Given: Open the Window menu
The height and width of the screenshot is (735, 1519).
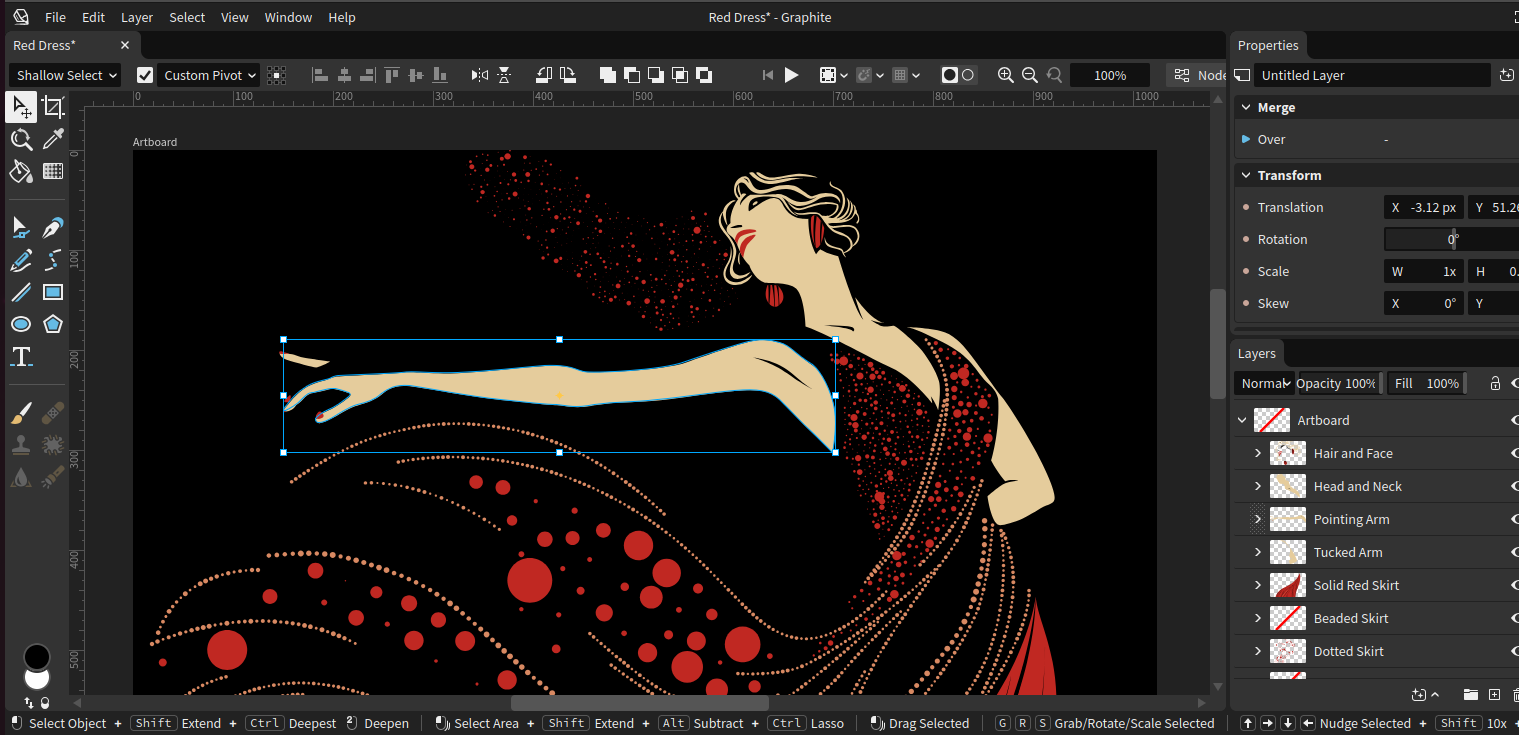Looking at the screenshot, I should click(x=288, y=17).
